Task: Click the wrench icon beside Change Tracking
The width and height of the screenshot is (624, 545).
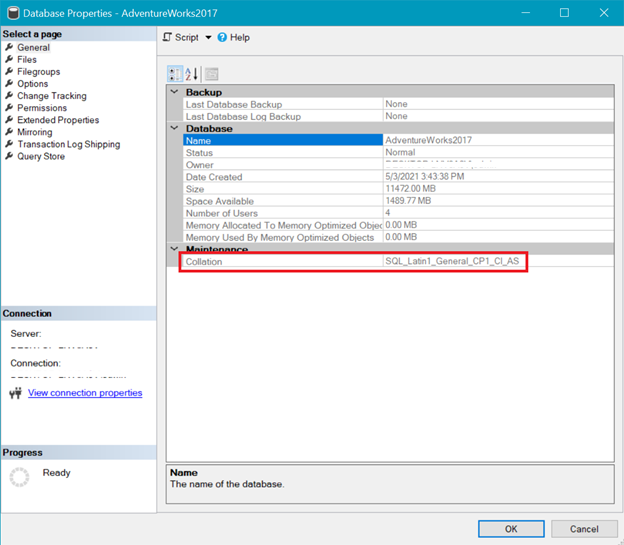Action: pos(9,96)
